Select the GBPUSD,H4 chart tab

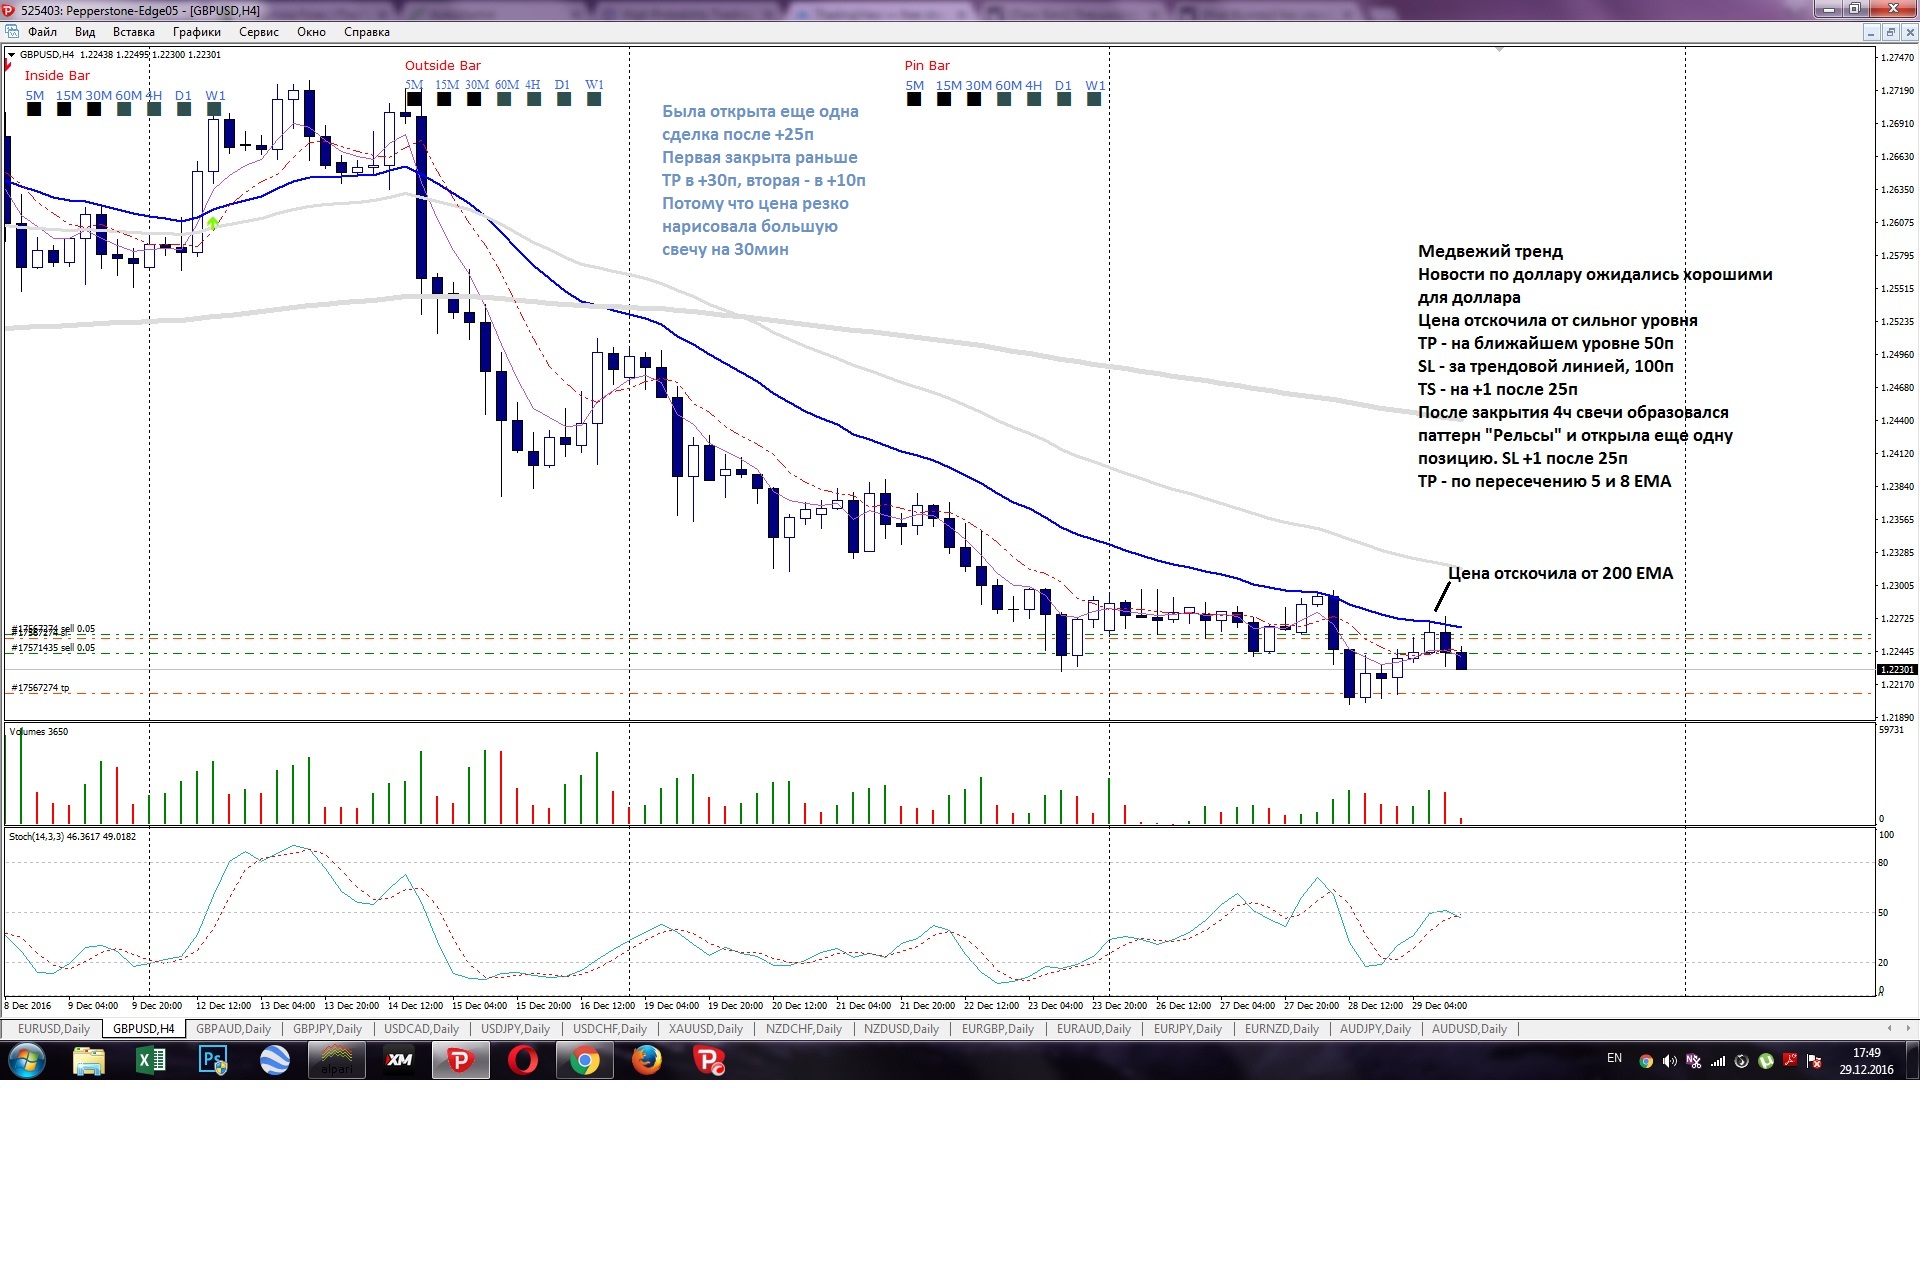tap(144, 1029)
